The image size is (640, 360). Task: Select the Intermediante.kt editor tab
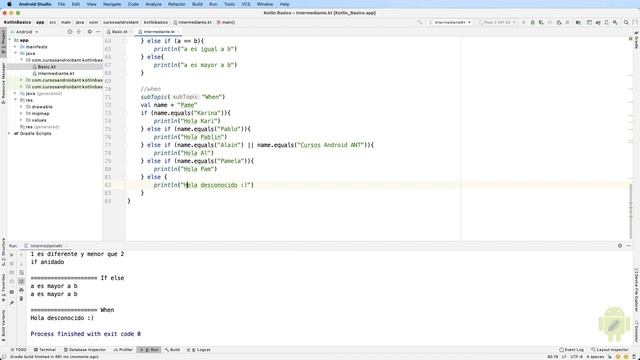click(x=158, y=31)
